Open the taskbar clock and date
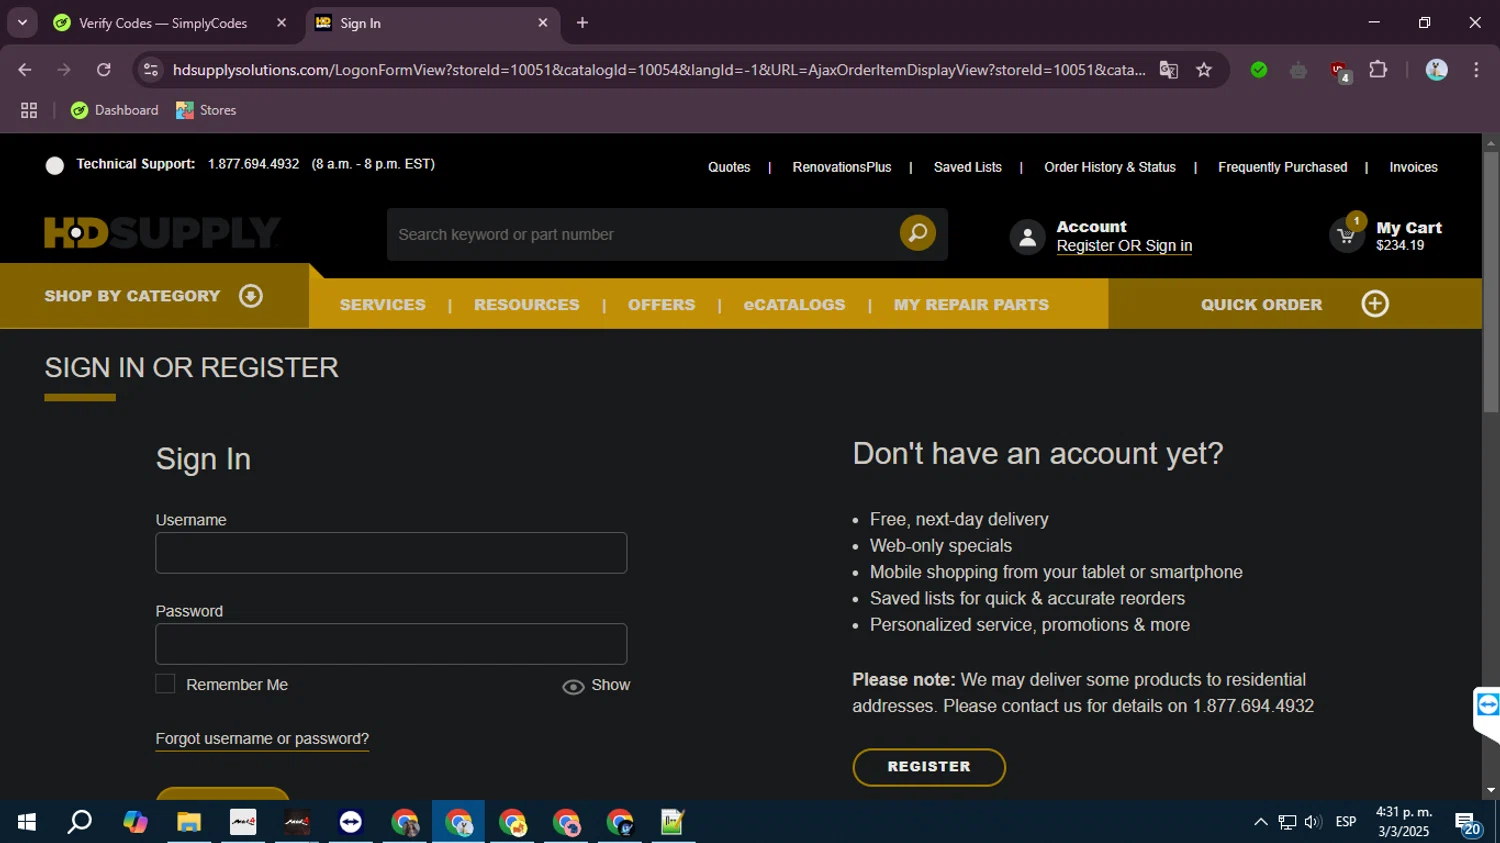1500x843 pixels. (1403, 822)
